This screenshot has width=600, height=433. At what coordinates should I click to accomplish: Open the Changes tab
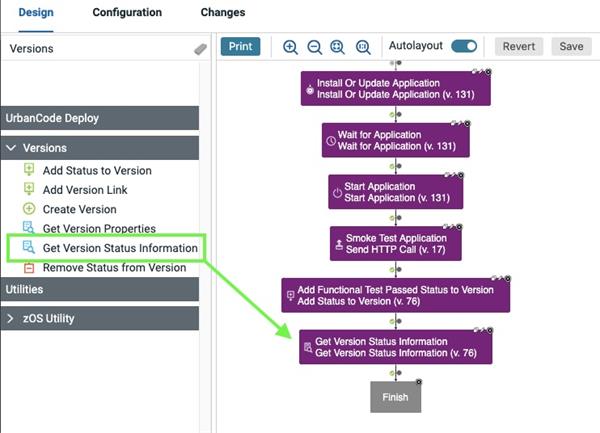click(223, 12)
